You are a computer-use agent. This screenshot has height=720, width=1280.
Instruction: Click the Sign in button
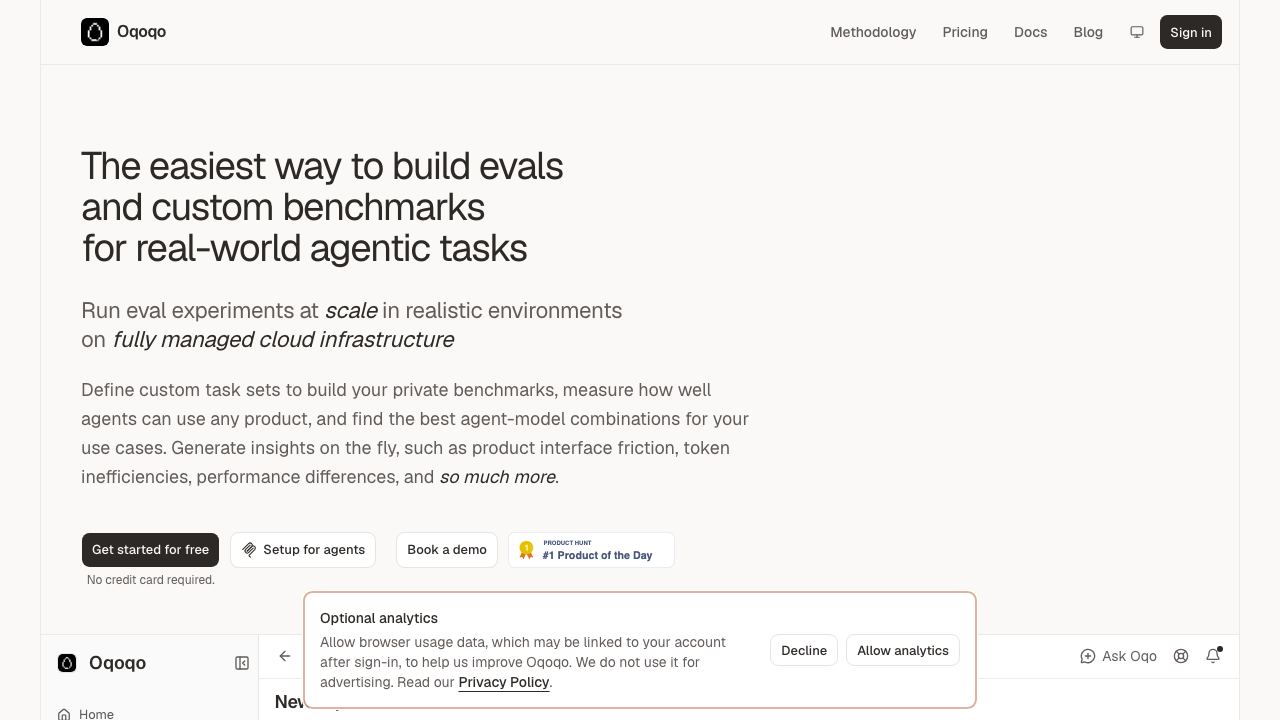coord(1191,32)
